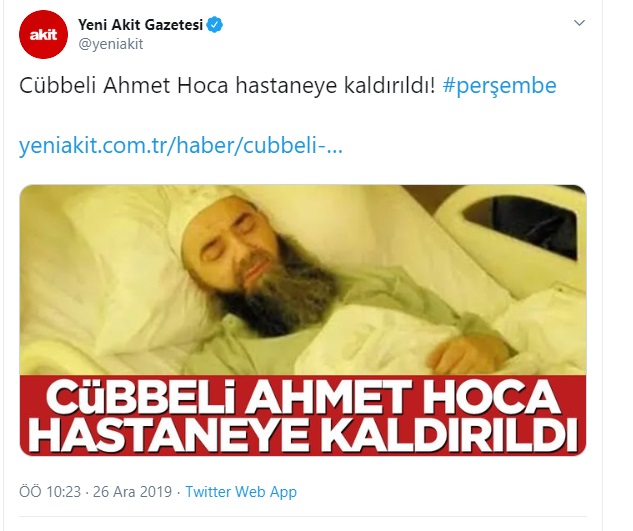Open the Yeni Akit red profile avatar
Viewport: 633px width, 531px height.
44,35
